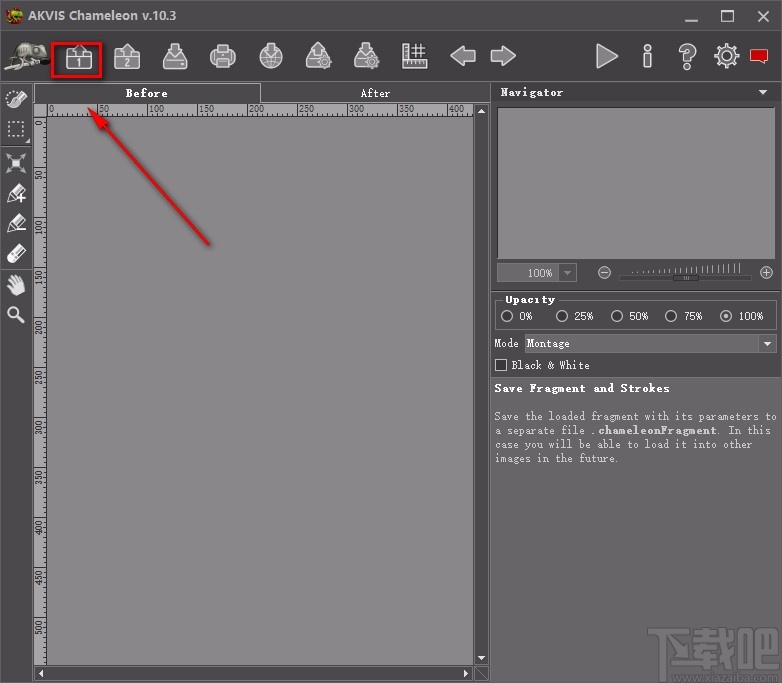This screenshot has width=782, height=683.
Task: Enable the Black & White checkbox
Action: click(501, 365)
